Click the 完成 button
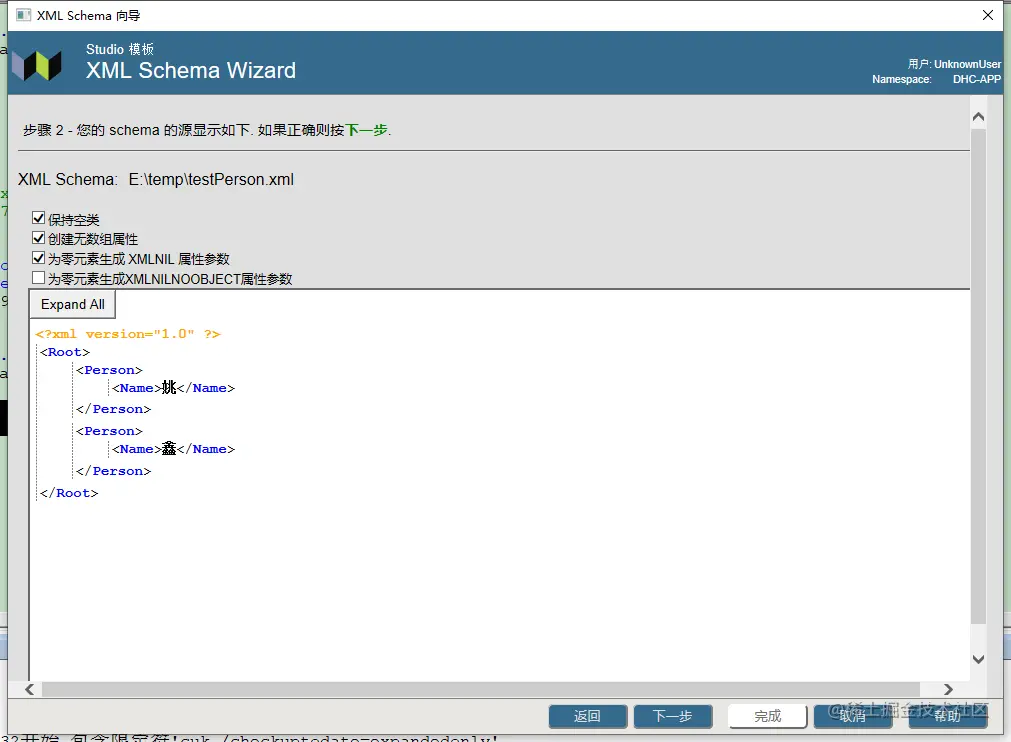Screen dimensions: 1011x742 767,716
